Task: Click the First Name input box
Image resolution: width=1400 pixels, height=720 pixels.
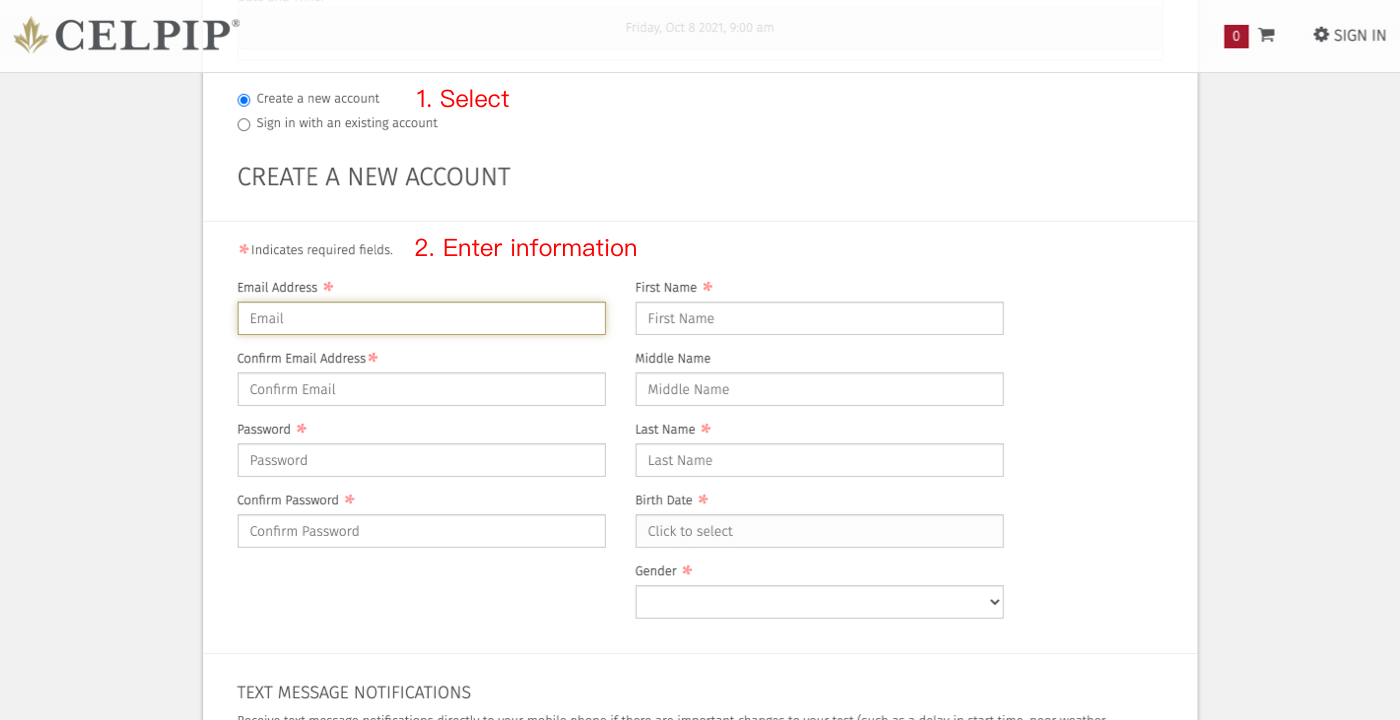Action: 819,318
